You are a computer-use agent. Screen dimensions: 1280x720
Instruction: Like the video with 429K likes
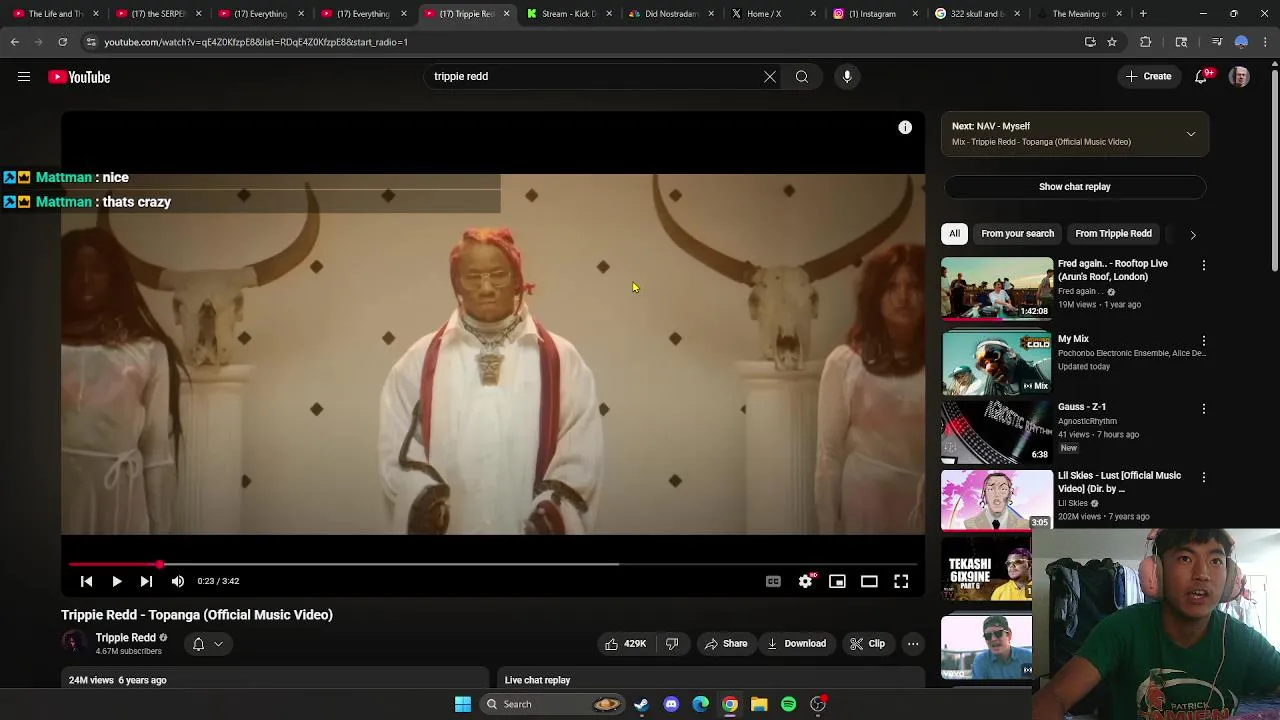[x=625, y=644]
